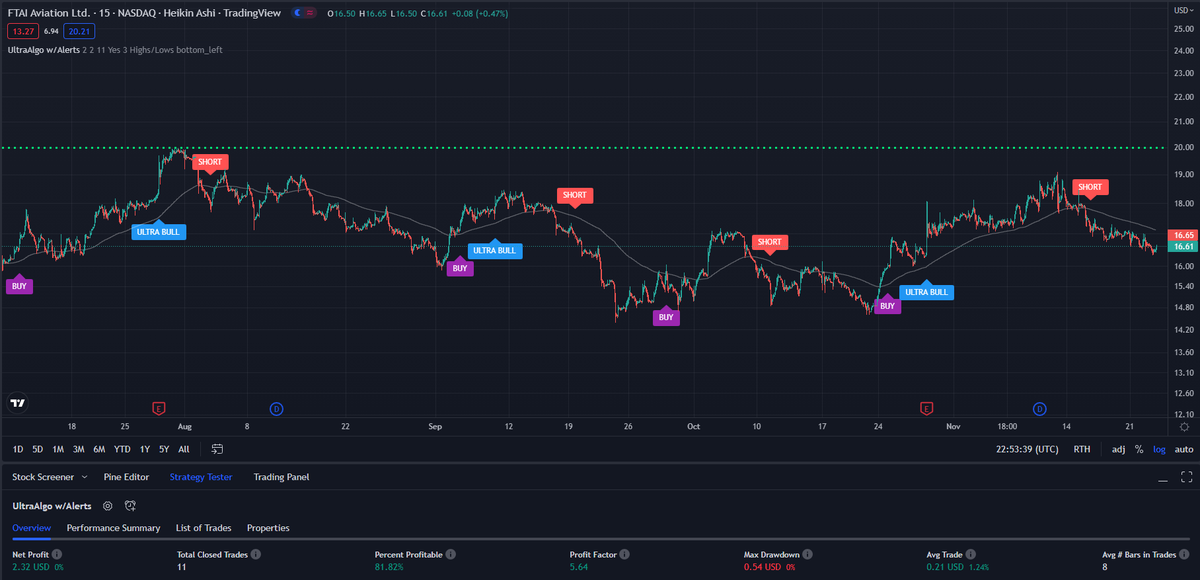
Task: Click the market status indicator beside symbol title
Action: click(297, 12)
